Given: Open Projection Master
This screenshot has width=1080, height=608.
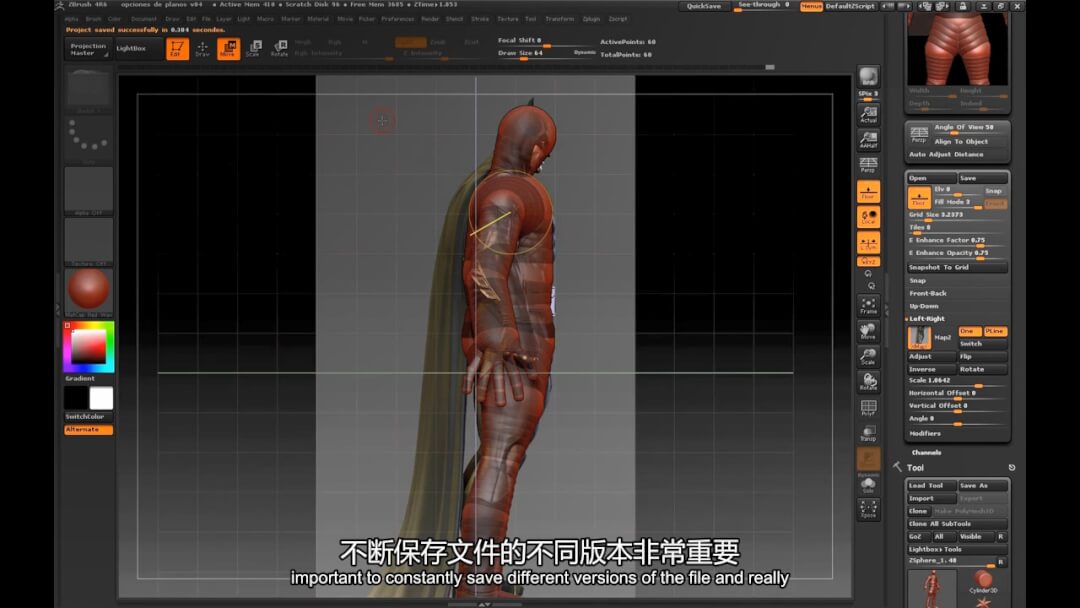Looking at the screenshot, I should (88, 49).
